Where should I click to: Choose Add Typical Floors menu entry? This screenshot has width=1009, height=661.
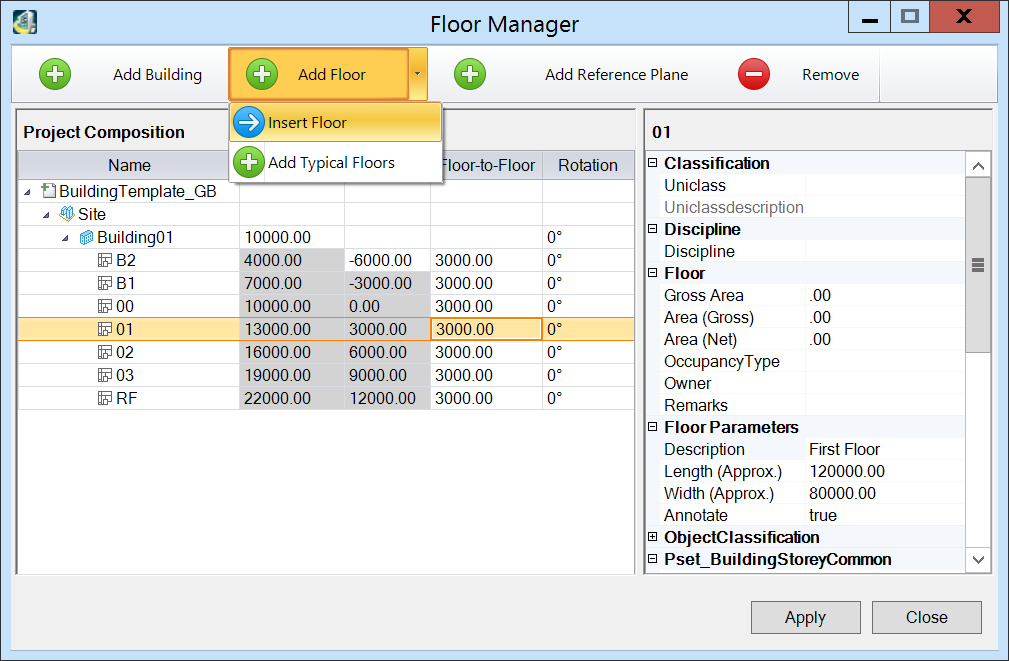(331, 163)
